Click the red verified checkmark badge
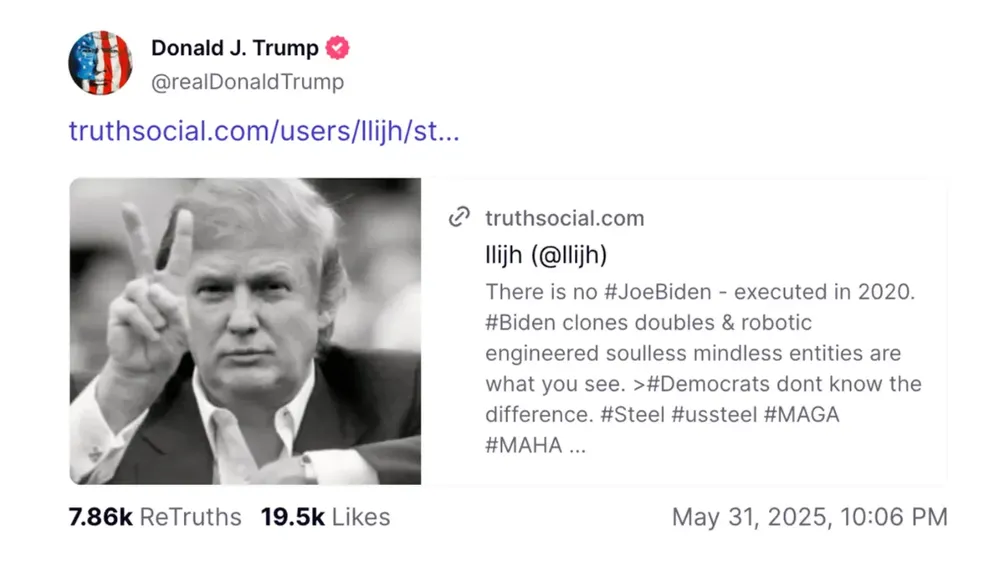The width and height of the screenshot is (1000, 565). coord(339,48)
